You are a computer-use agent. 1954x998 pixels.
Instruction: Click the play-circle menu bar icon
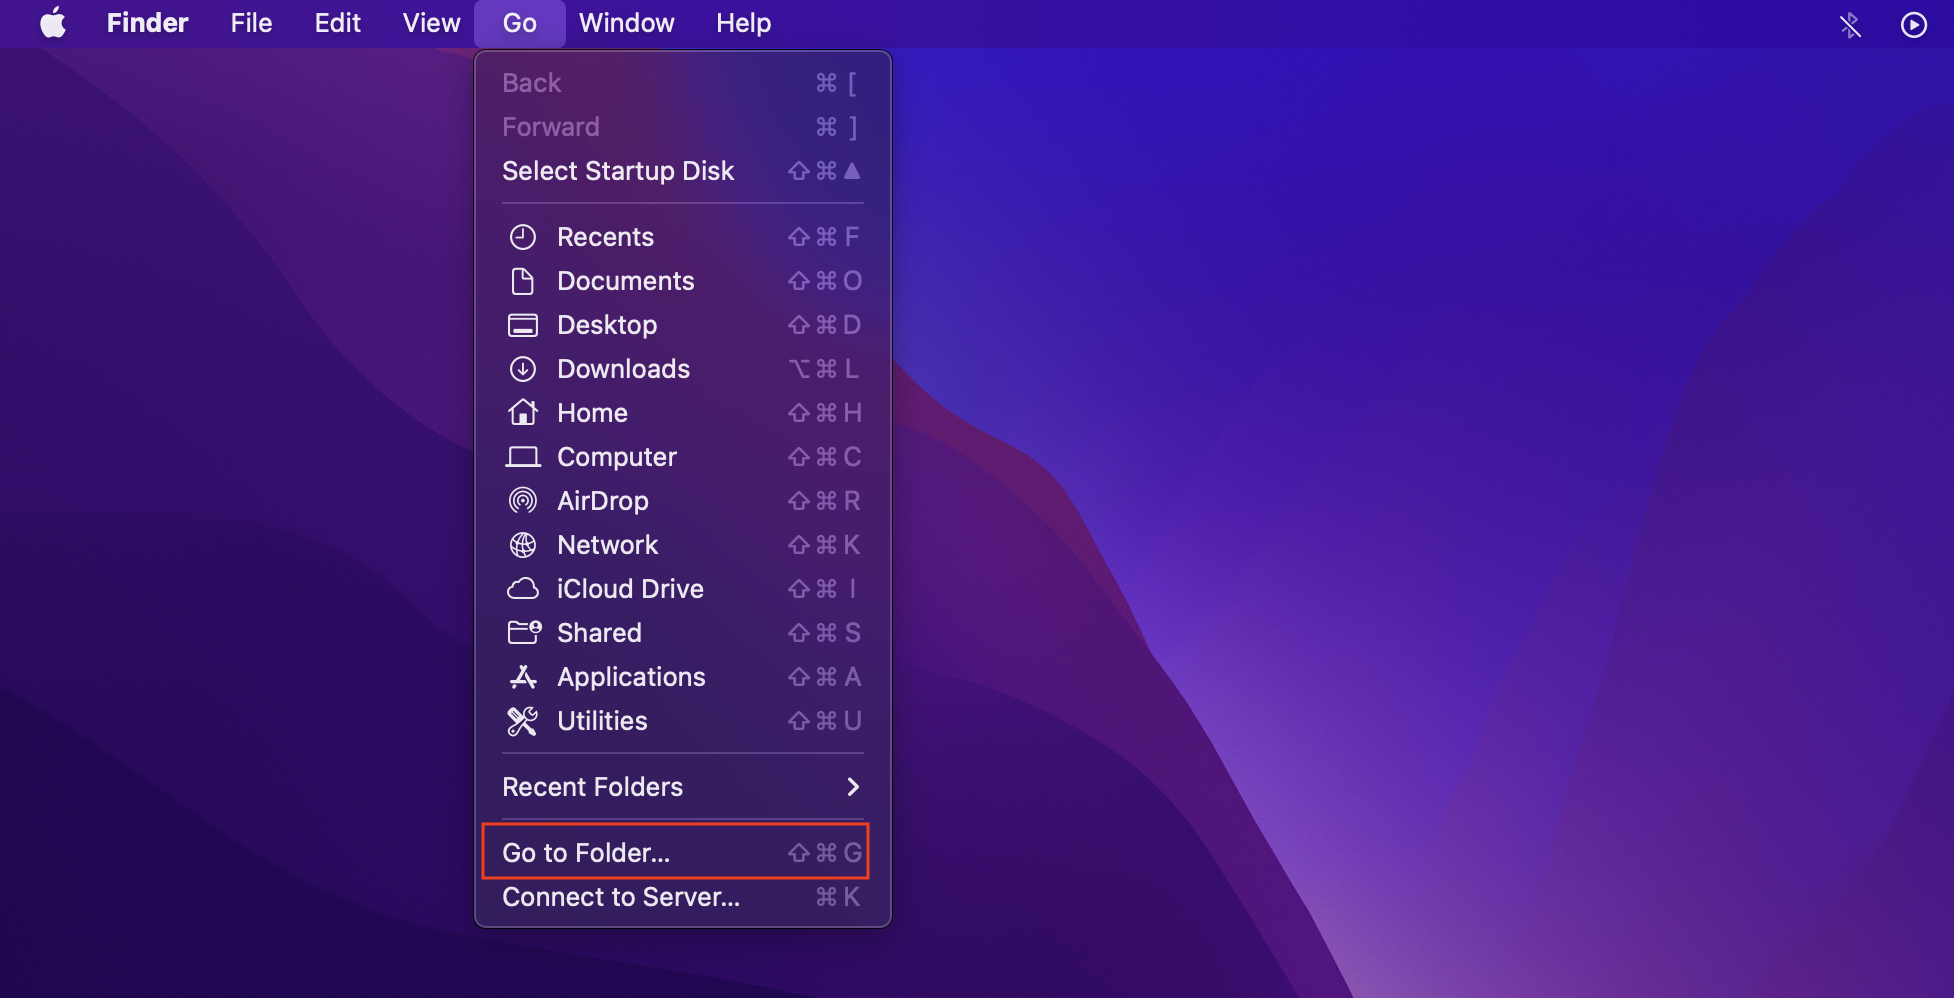1914,24
